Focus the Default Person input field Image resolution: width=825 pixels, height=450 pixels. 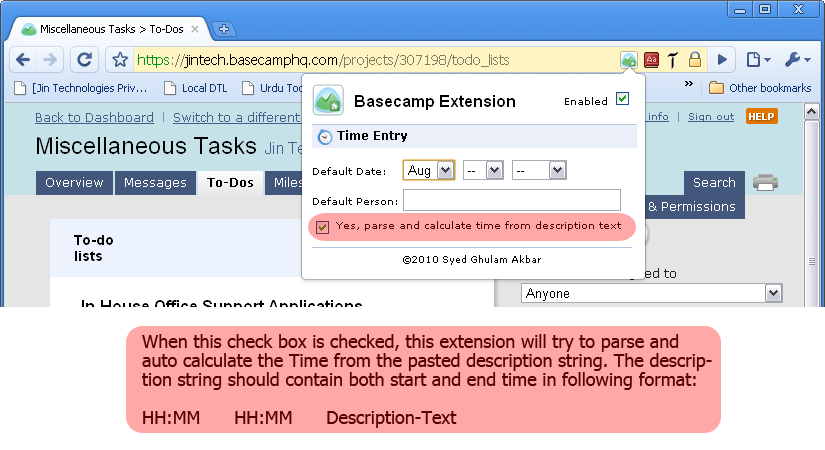coord(511,201)
